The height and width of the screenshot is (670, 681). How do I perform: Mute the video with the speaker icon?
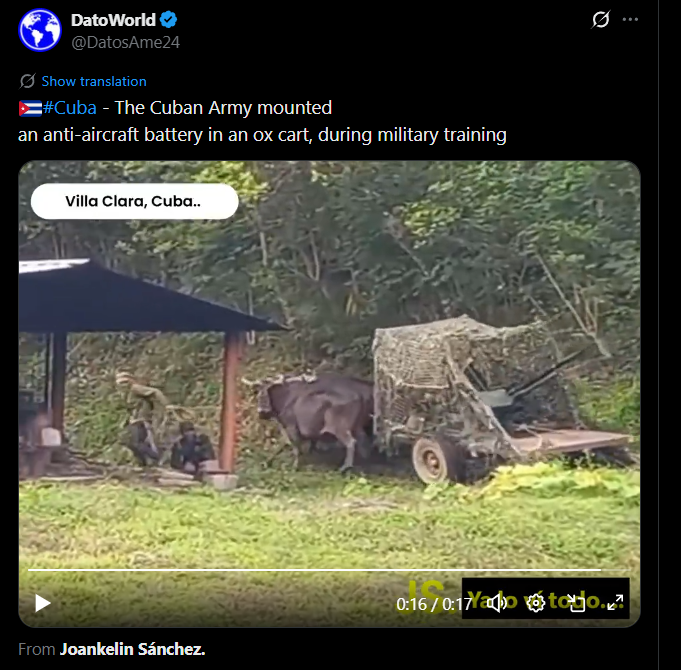coord(497,603)
